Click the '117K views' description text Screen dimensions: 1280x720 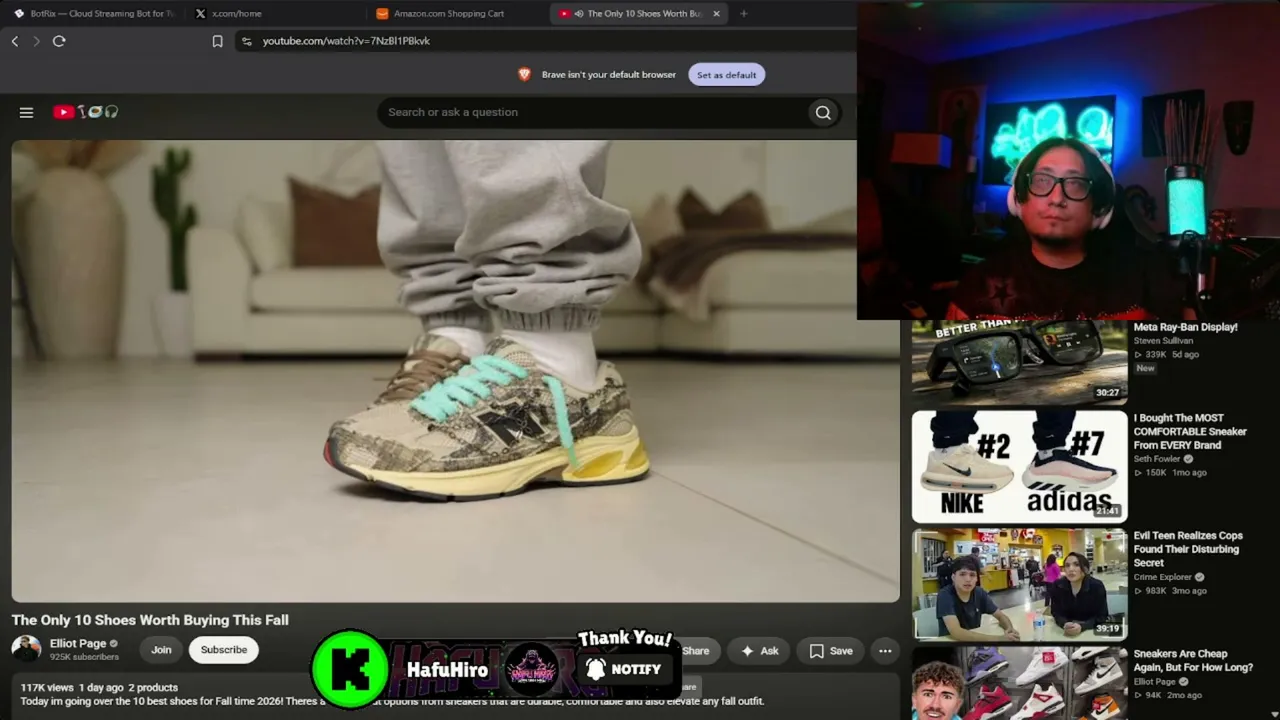(47, 688)
